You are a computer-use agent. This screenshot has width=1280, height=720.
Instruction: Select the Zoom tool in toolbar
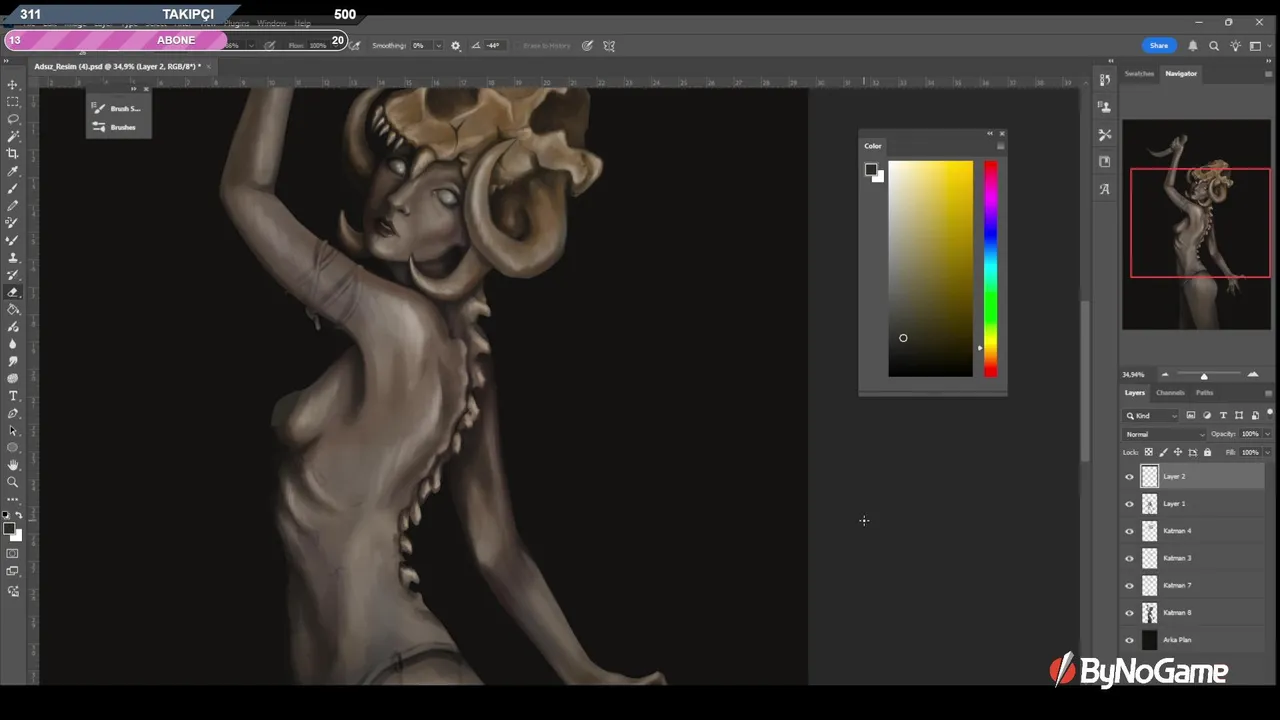click(13, 482)
